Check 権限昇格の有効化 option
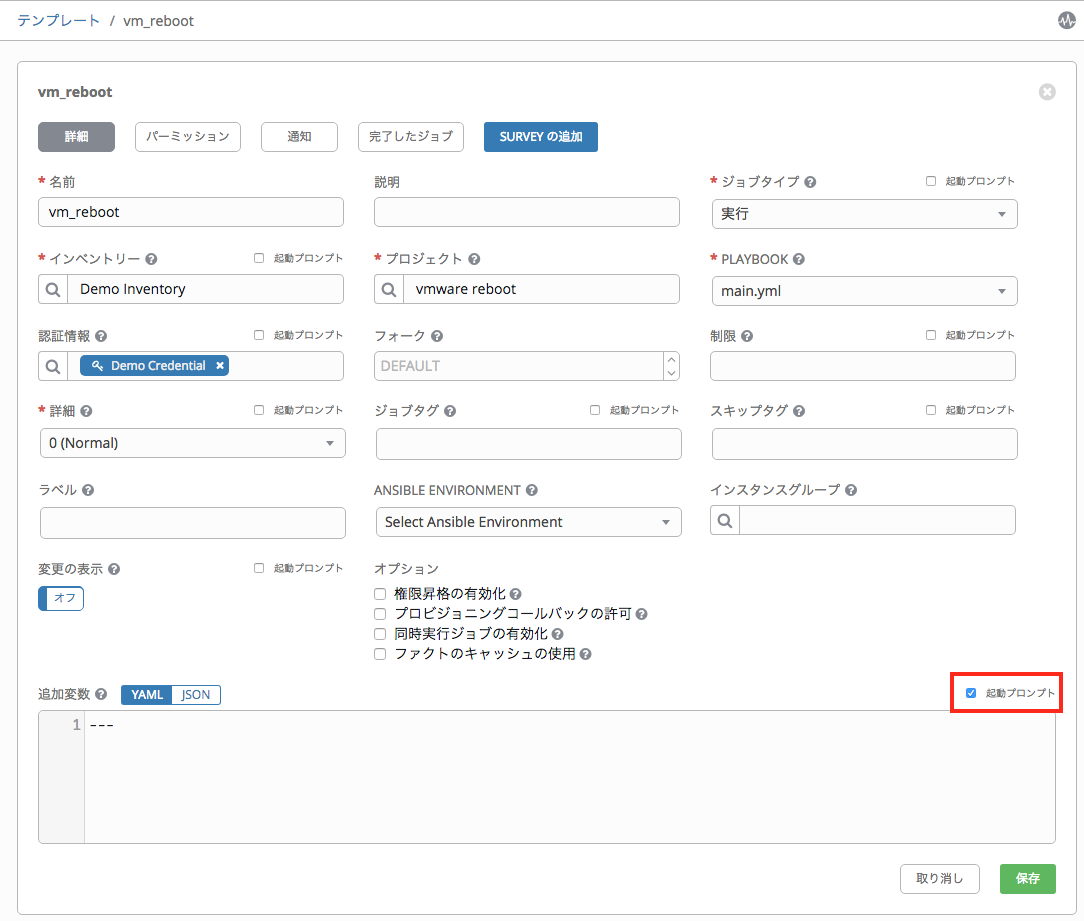The width and height of the screenshot is (1084, 921). point(380,594)
